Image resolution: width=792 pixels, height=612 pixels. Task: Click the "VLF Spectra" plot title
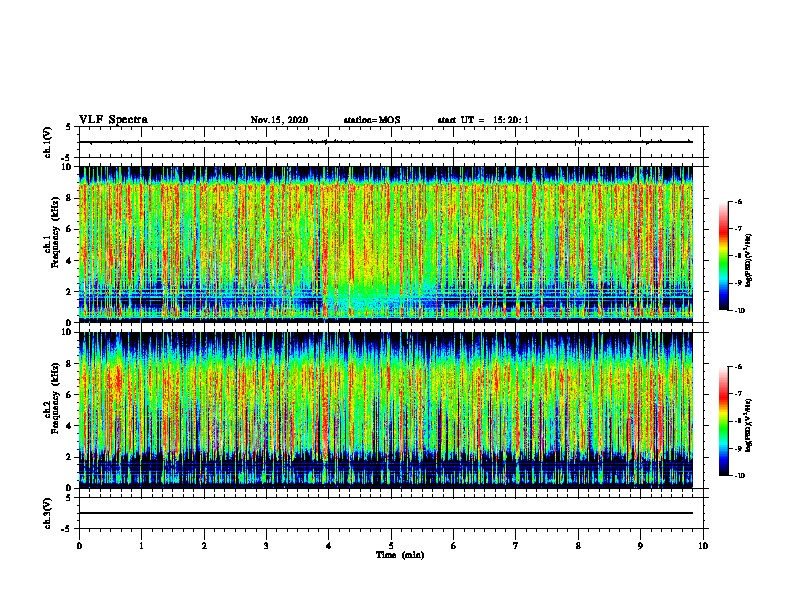click(x=113, y=120)
